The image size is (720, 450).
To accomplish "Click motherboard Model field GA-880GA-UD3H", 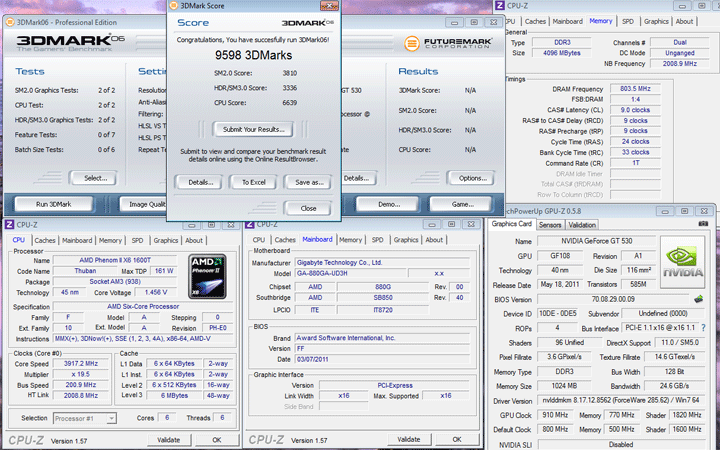I will click(350, 273).
